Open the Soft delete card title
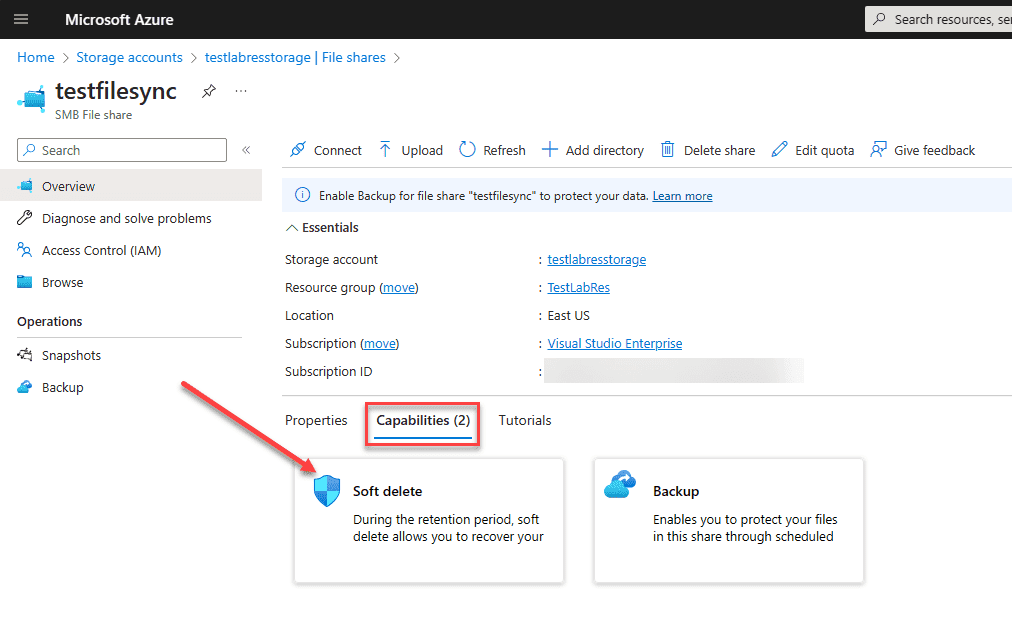 [387, 491]
